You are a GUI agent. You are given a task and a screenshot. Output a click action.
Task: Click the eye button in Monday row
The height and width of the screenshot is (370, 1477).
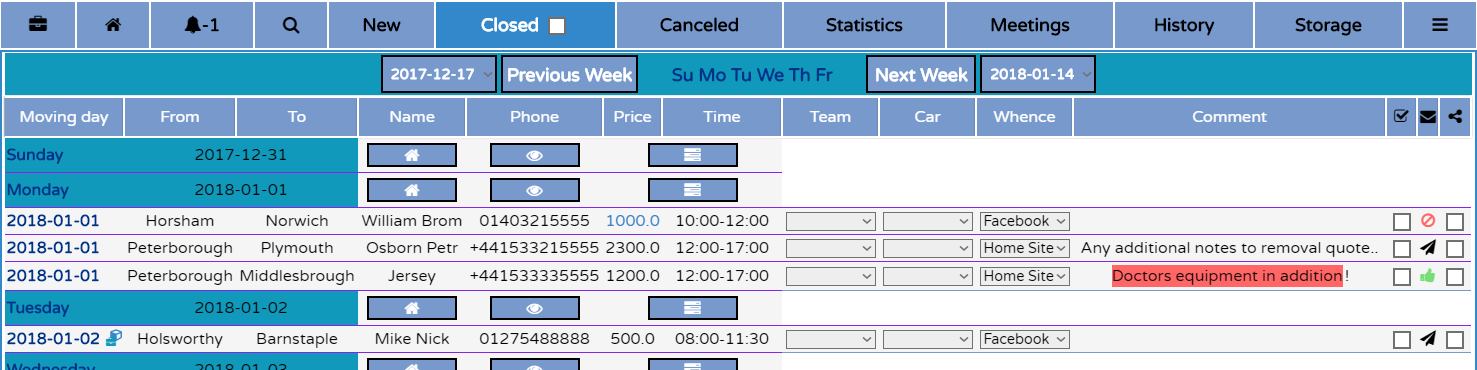pyautogui.click(x=534, y=190)
